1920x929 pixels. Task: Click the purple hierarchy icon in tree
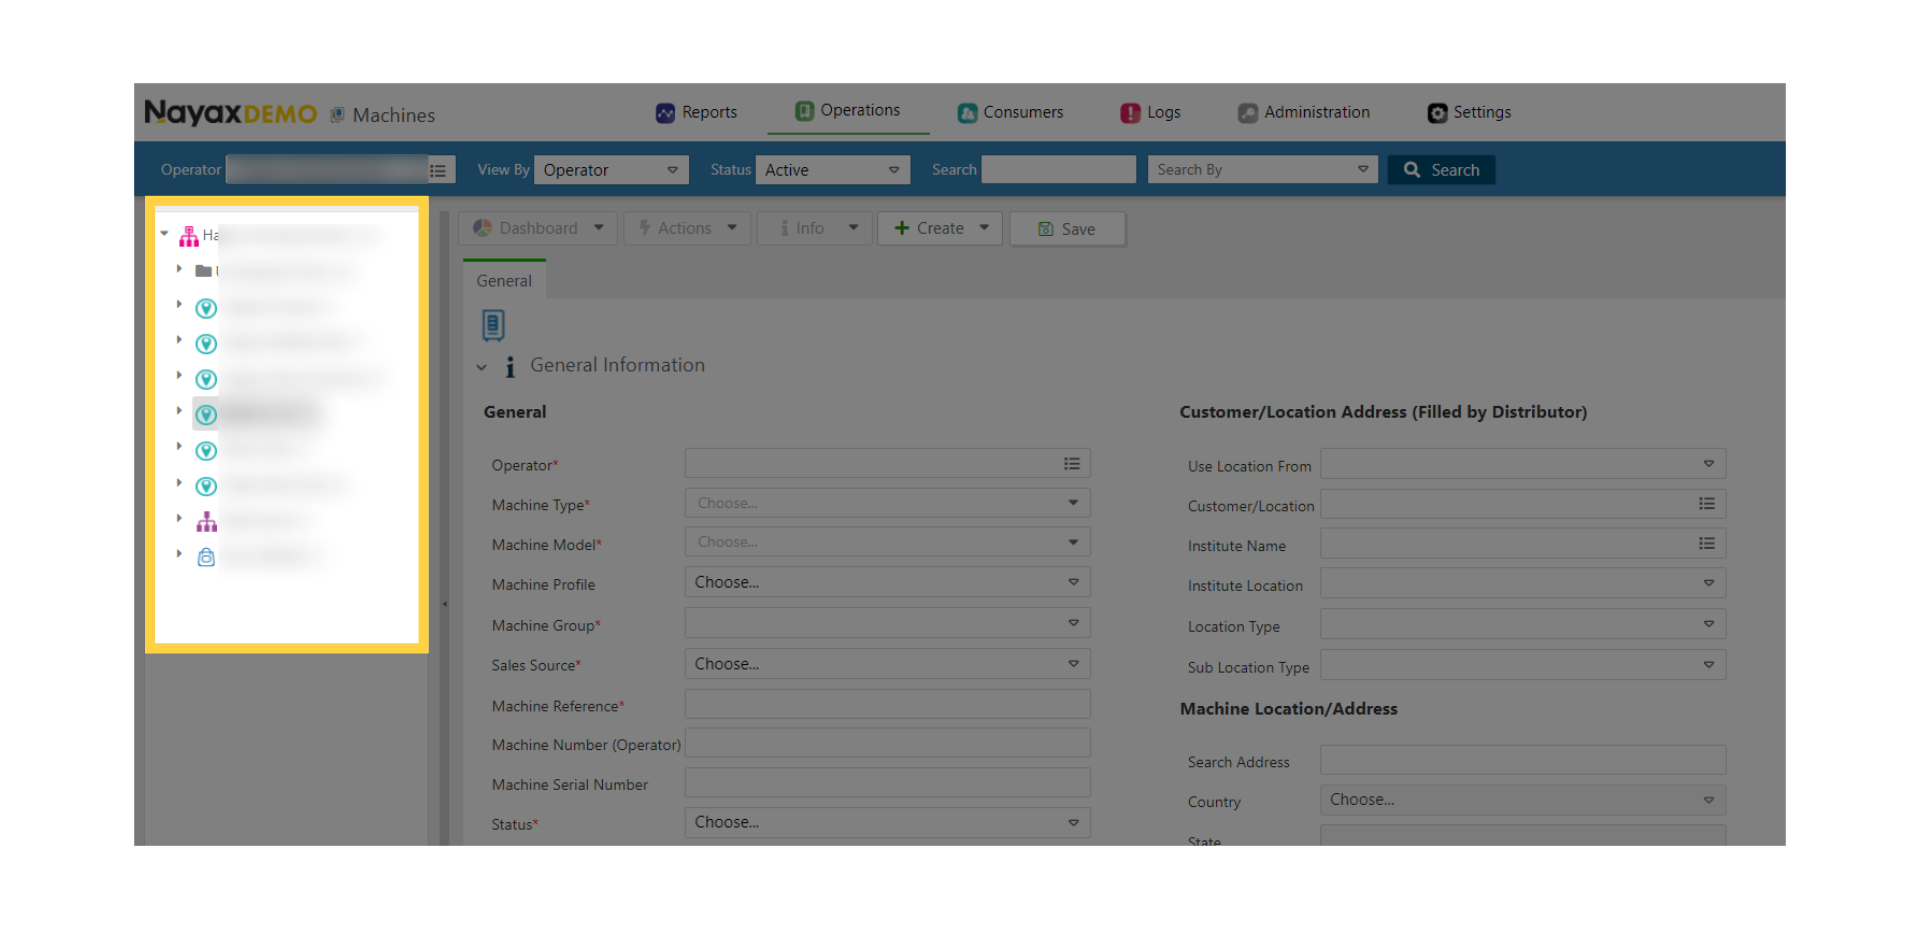206,522
